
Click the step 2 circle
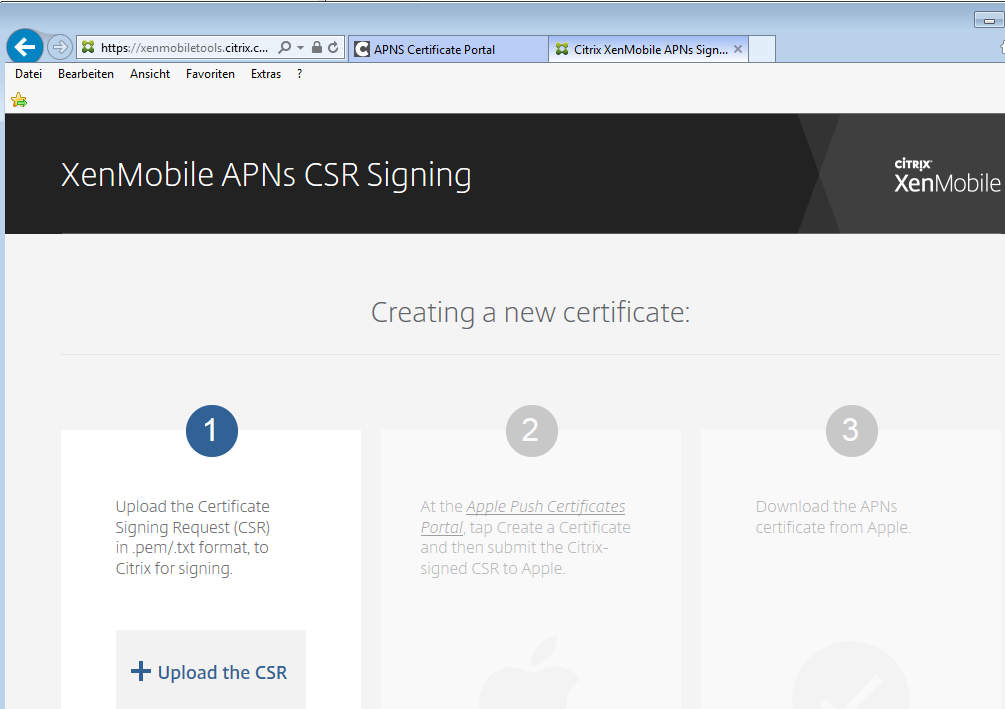click(531, 431)
